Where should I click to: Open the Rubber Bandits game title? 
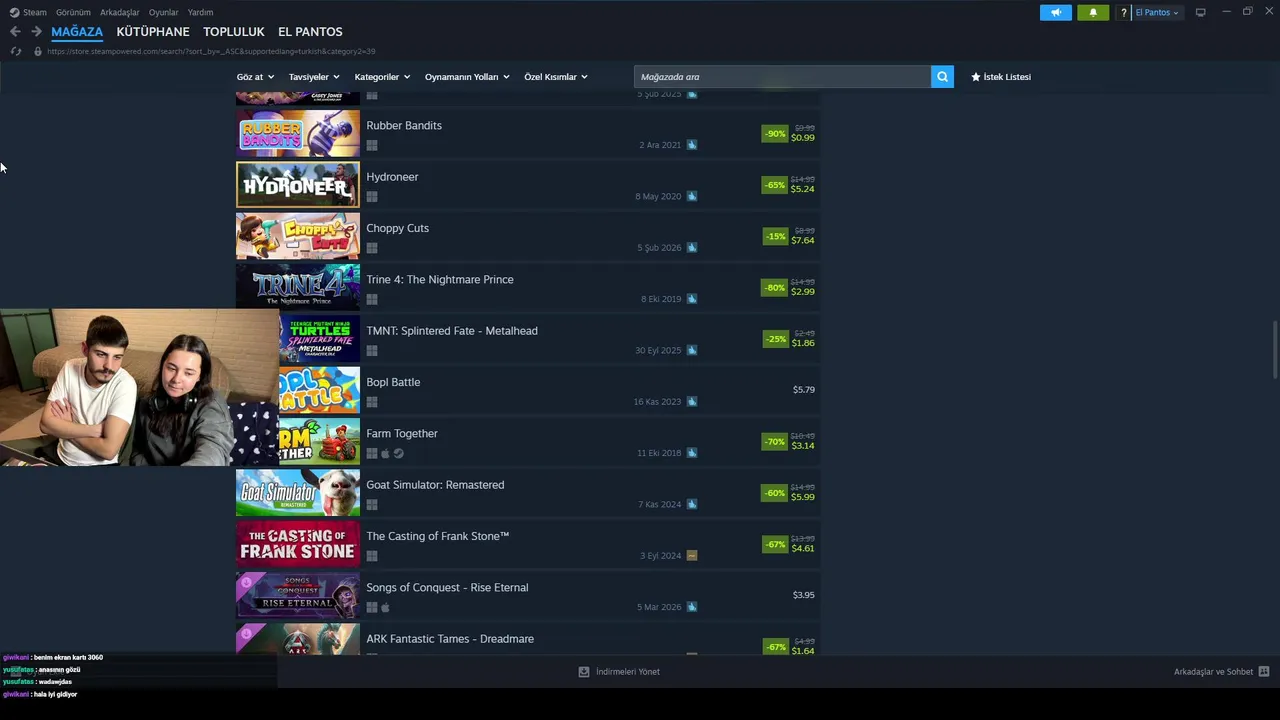404,126
